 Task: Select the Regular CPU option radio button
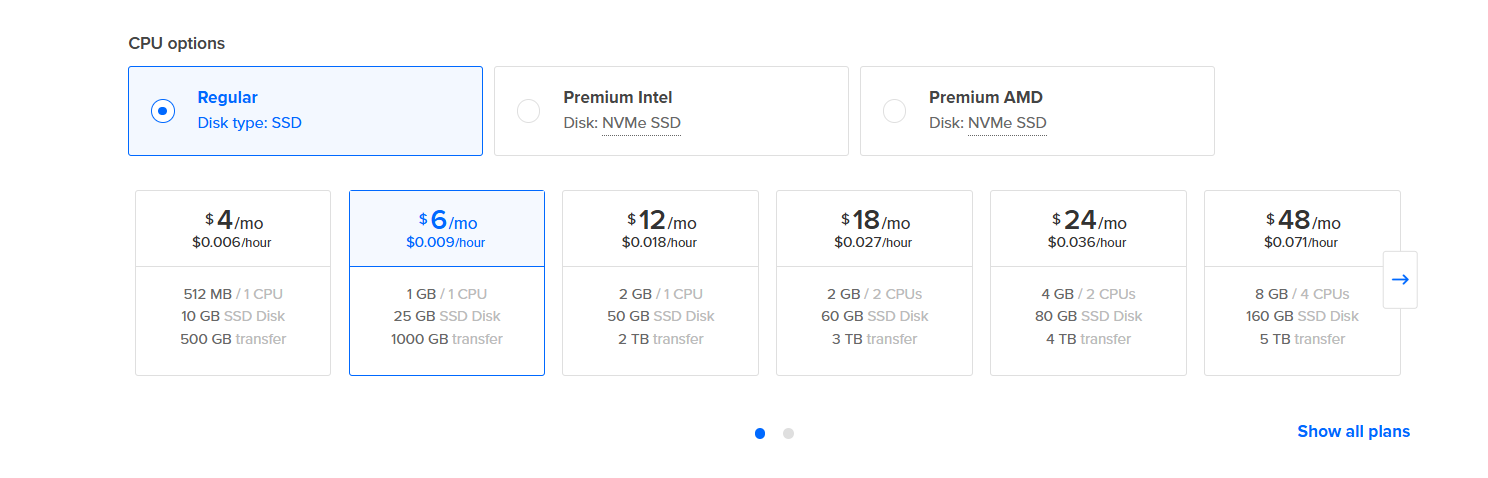click(x=163, y=111)
